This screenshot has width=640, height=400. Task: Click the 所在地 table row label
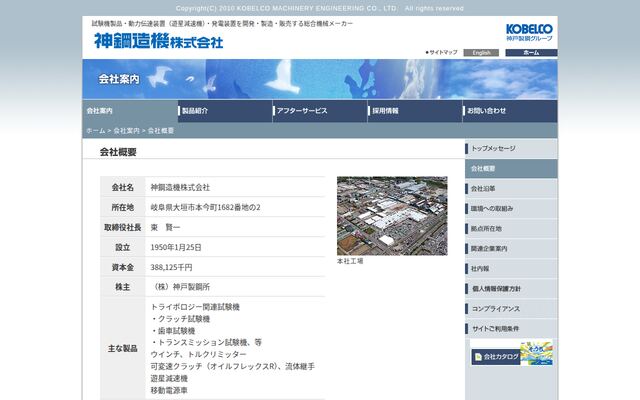pos(123,207)
